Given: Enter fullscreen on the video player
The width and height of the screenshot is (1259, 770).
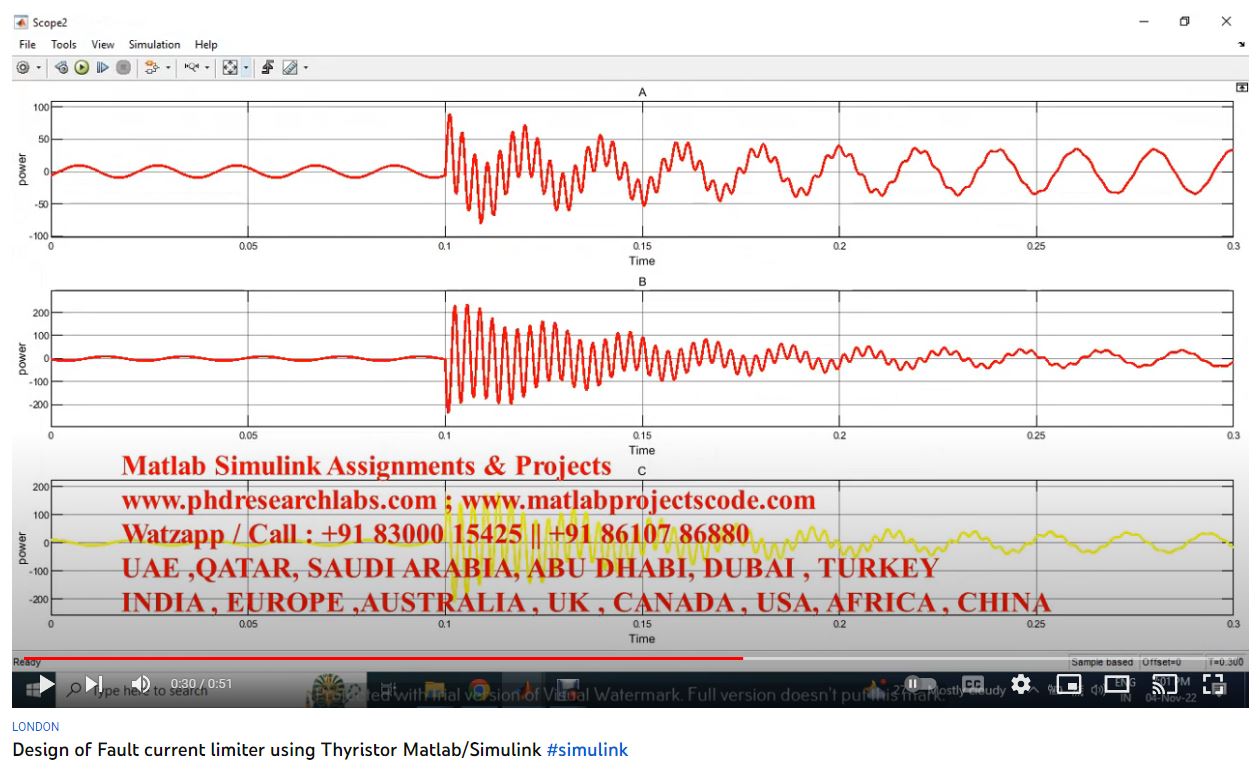Looking at the screenshot, I should pyautogui.click(x=1214, y=684).
